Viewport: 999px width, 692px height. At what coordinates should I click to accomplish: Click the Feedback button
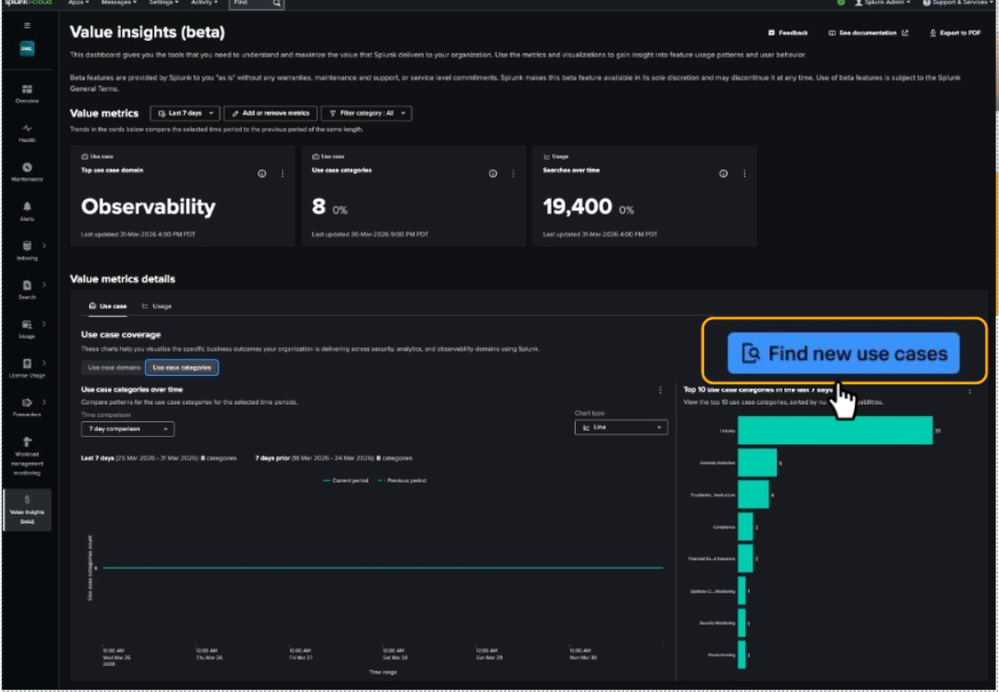788,33
